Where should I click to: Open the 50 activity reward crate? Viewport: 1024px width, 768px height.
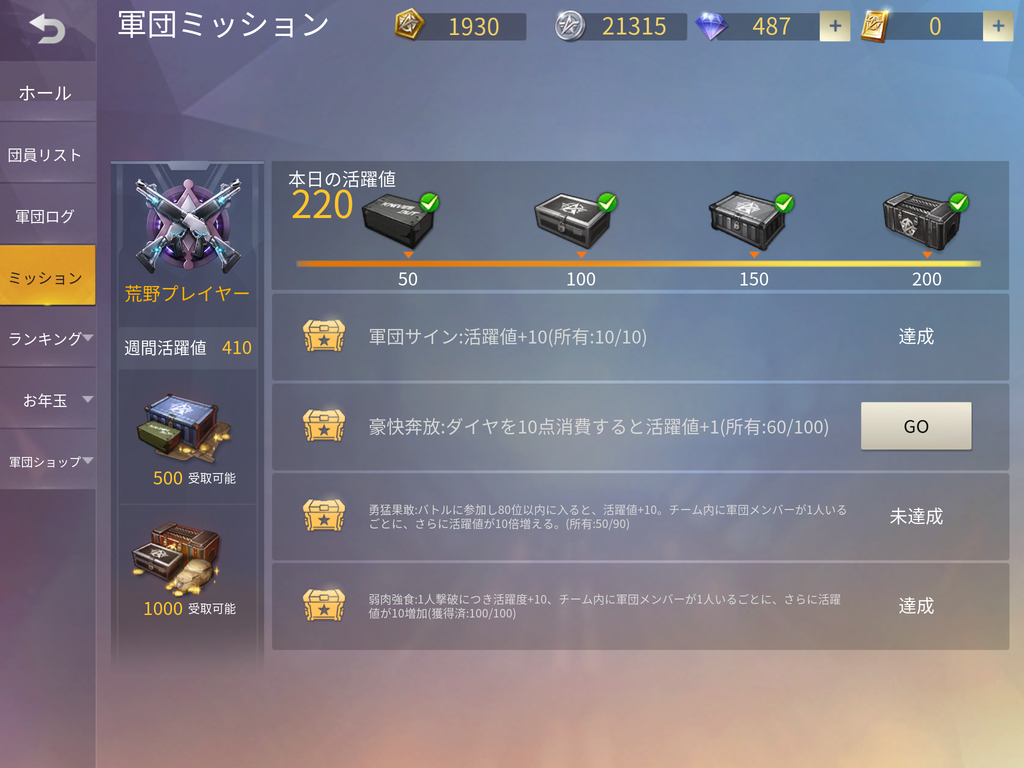[x=400, y=221]
